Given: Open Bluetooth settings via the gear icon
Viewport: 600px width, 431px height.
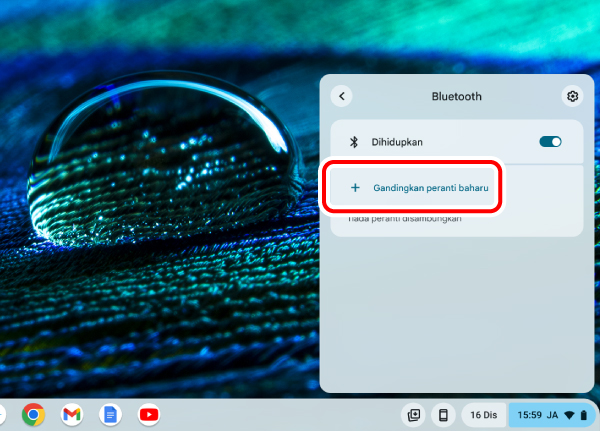Looking at the screenshot, I should tap(572, 96).
